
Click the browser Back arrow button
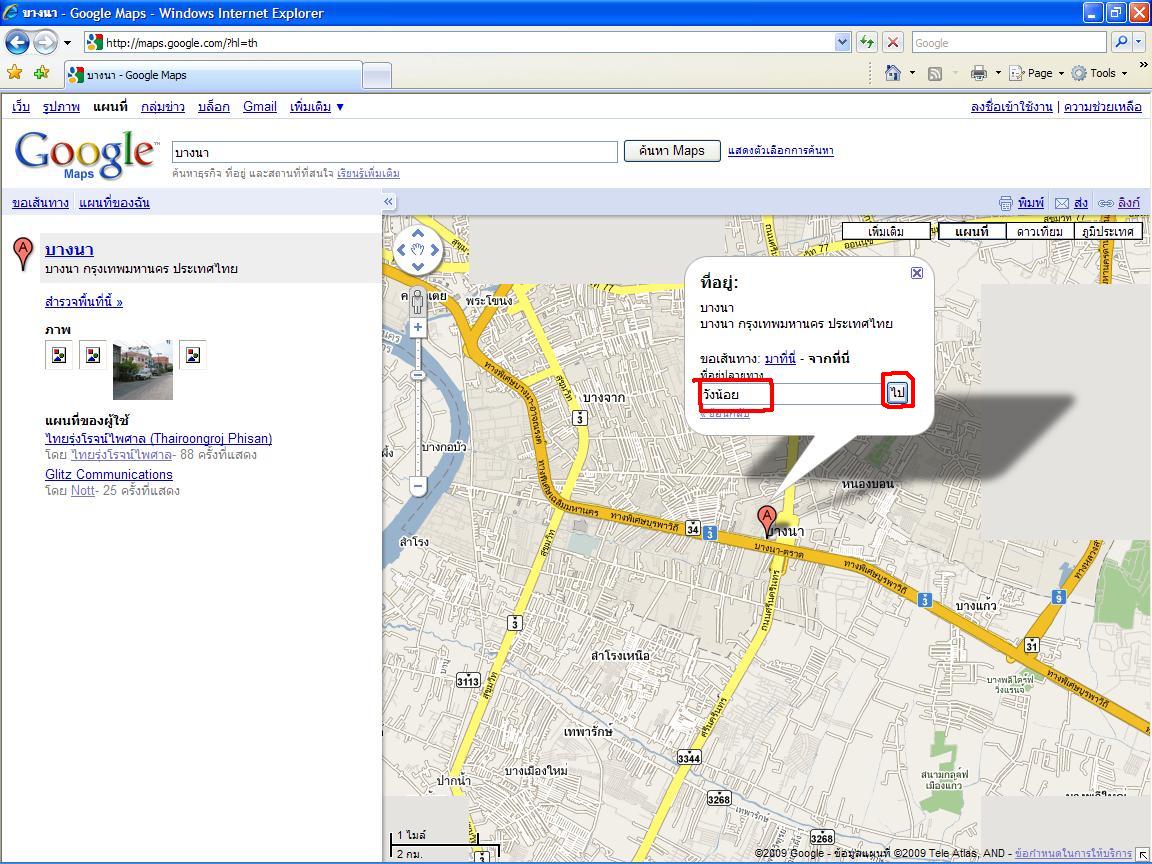(x=18, y=43)
